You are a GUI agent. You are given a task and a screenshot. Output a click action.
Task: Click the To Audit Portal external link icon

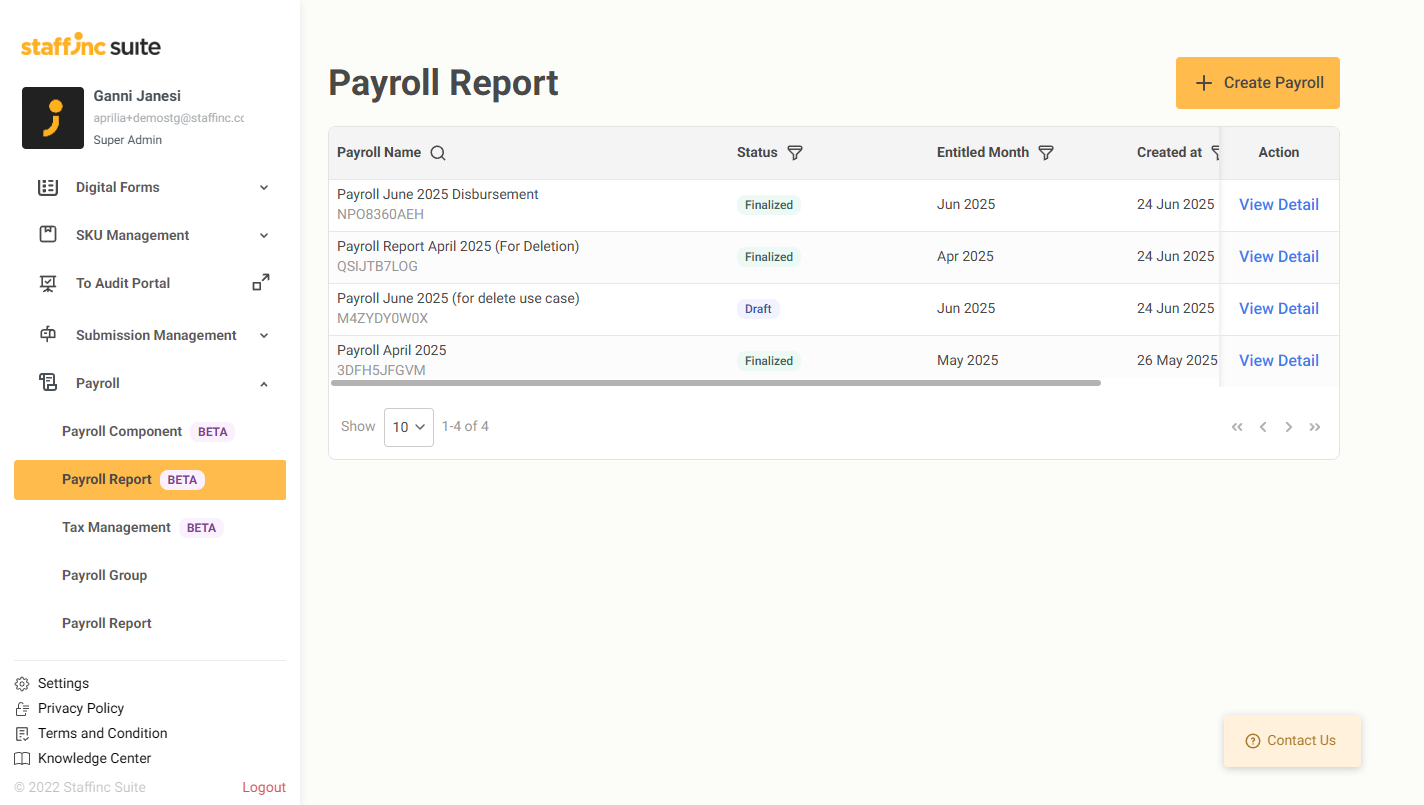click(x=261, y=283)
